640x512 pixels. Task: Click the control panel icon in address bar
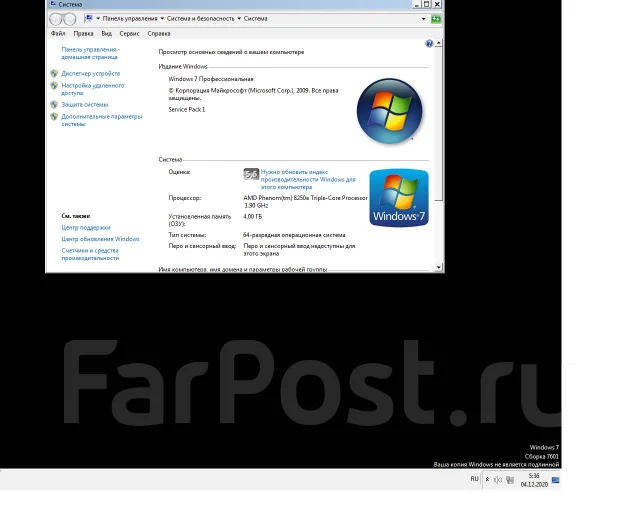[89, 18]
